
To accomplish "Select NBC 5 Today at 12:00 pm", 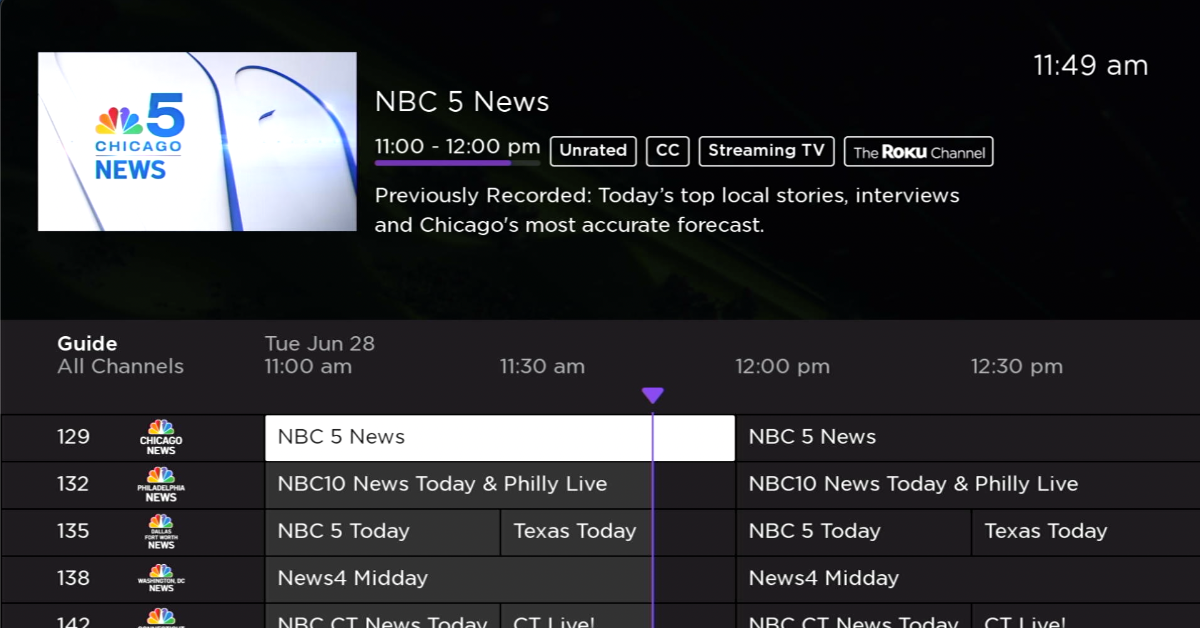I will point(854,532).
